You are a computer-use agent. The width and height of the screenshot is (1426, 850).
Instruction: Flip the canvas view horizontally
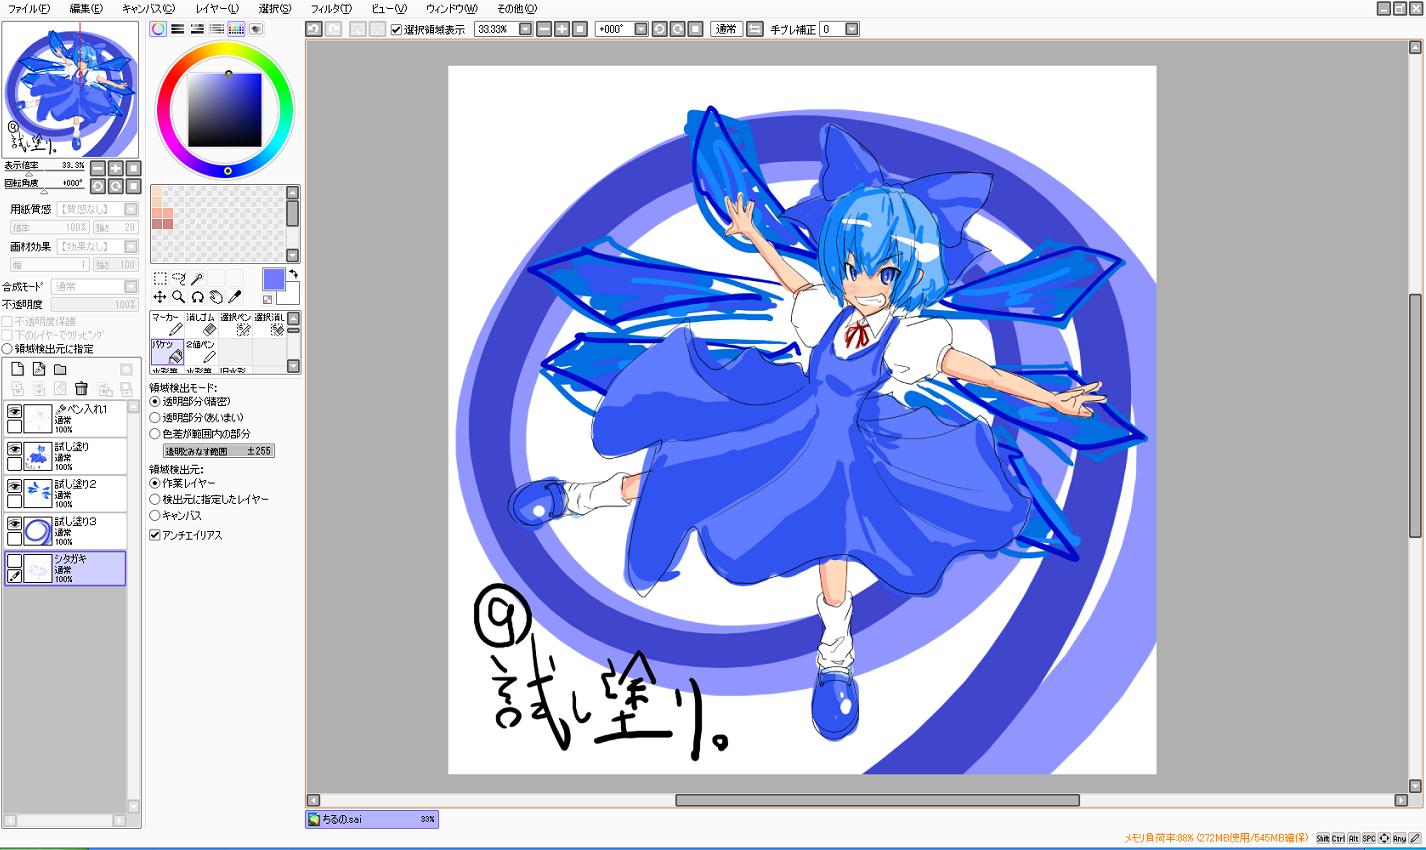755,29
